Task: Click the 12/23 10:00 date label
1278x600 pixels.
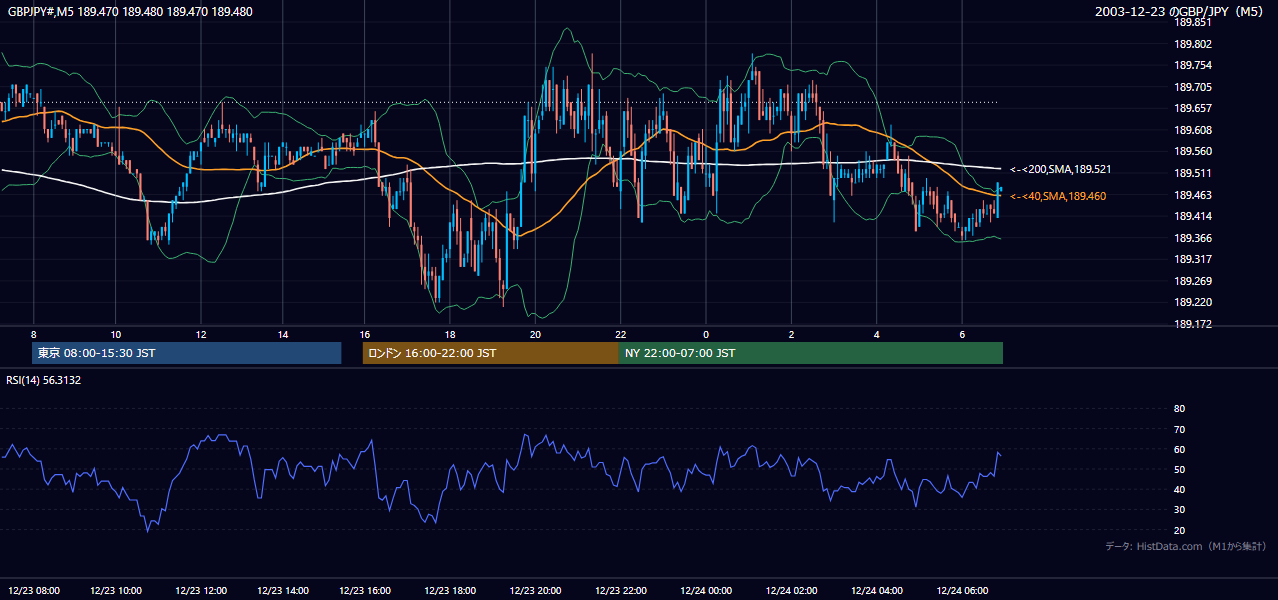Action: [116, 589]
